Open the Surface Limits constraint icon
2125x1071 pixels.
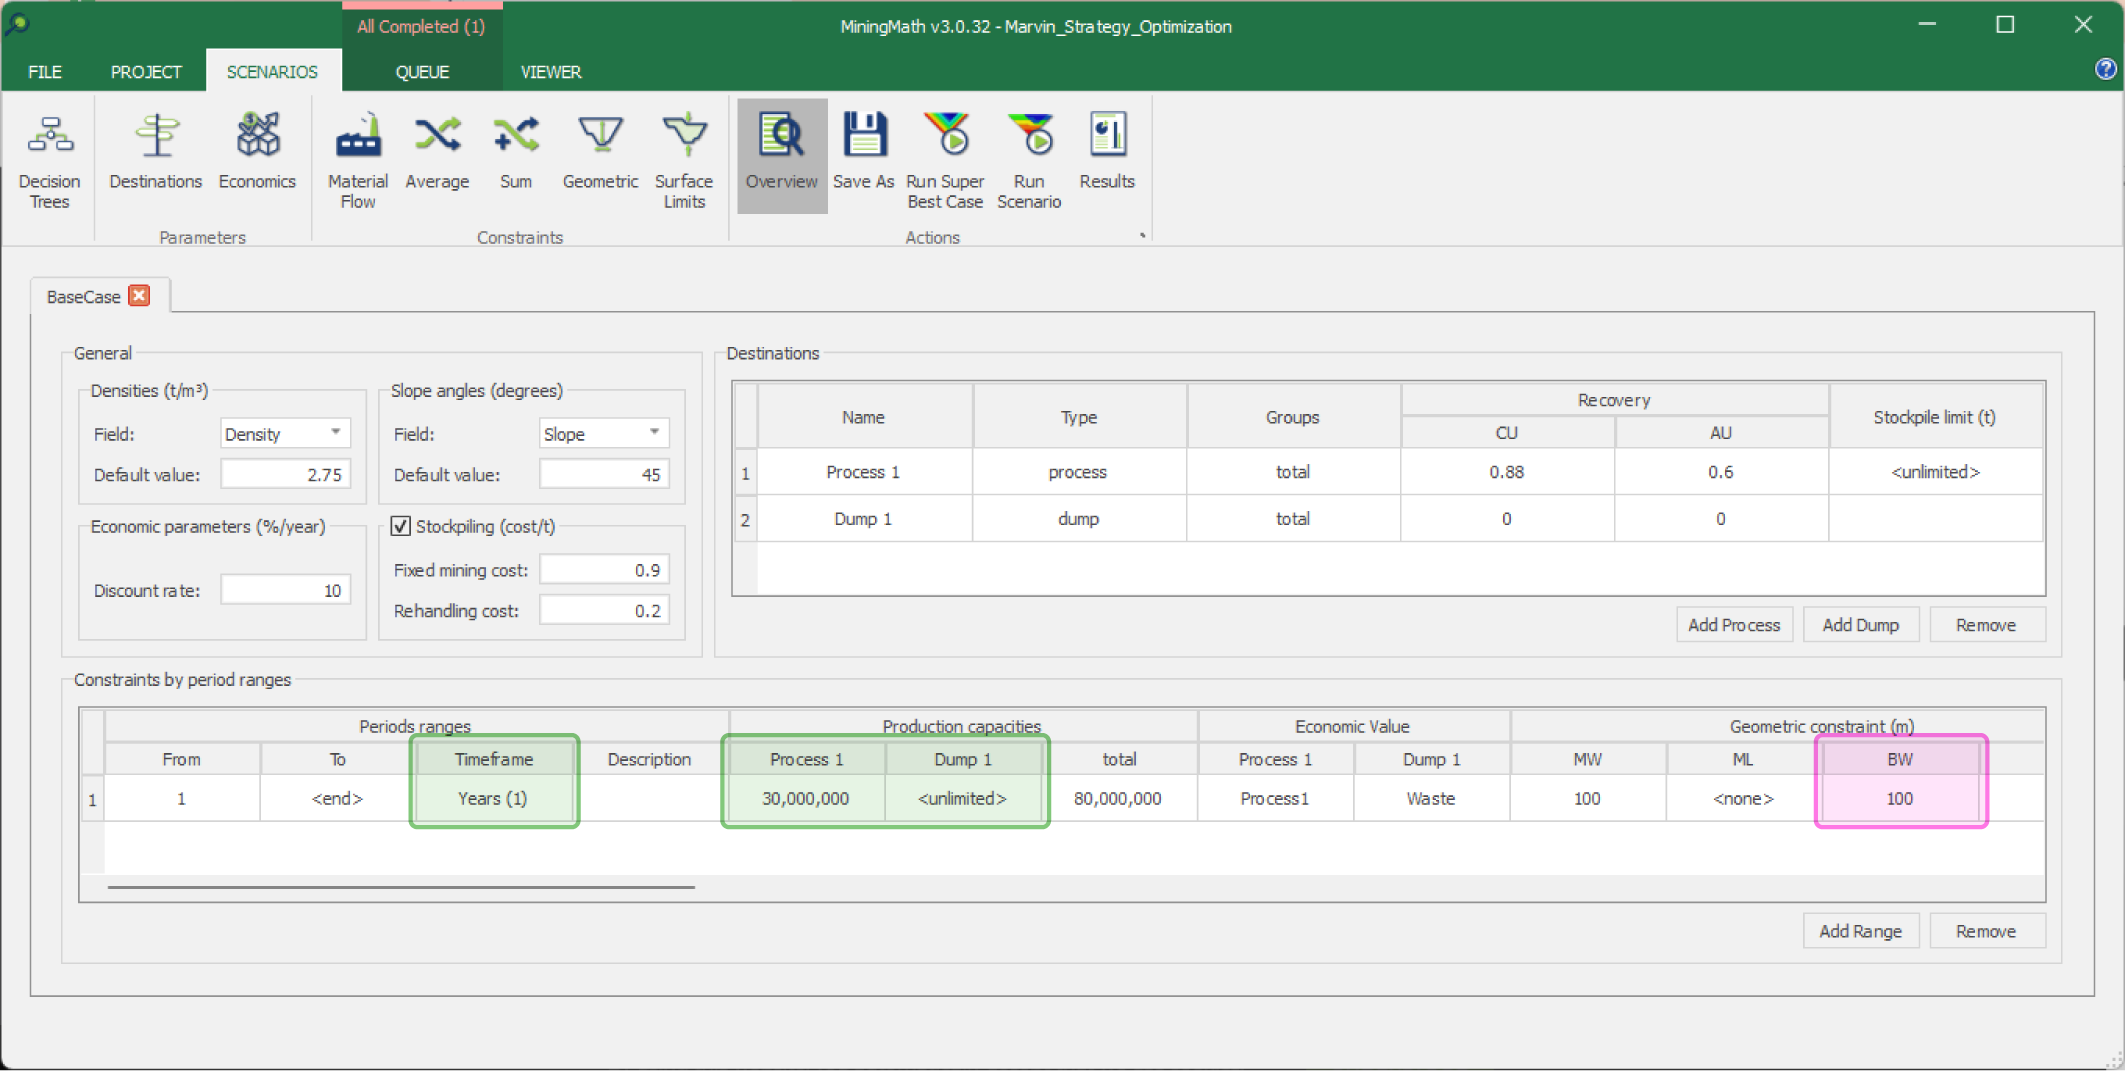684,160
